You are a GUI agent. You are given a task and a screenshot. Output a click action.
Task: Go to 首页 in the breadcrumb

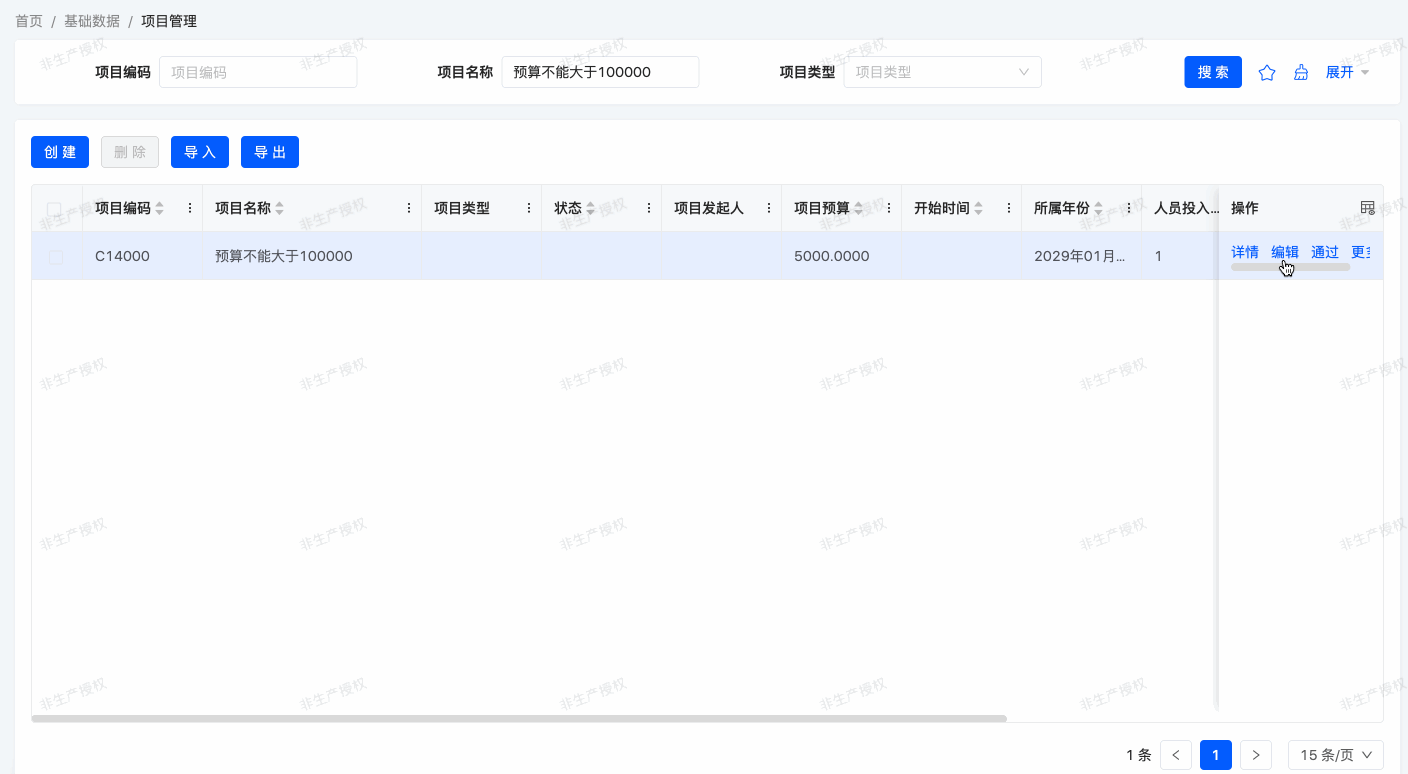click(x=29, y=21)
